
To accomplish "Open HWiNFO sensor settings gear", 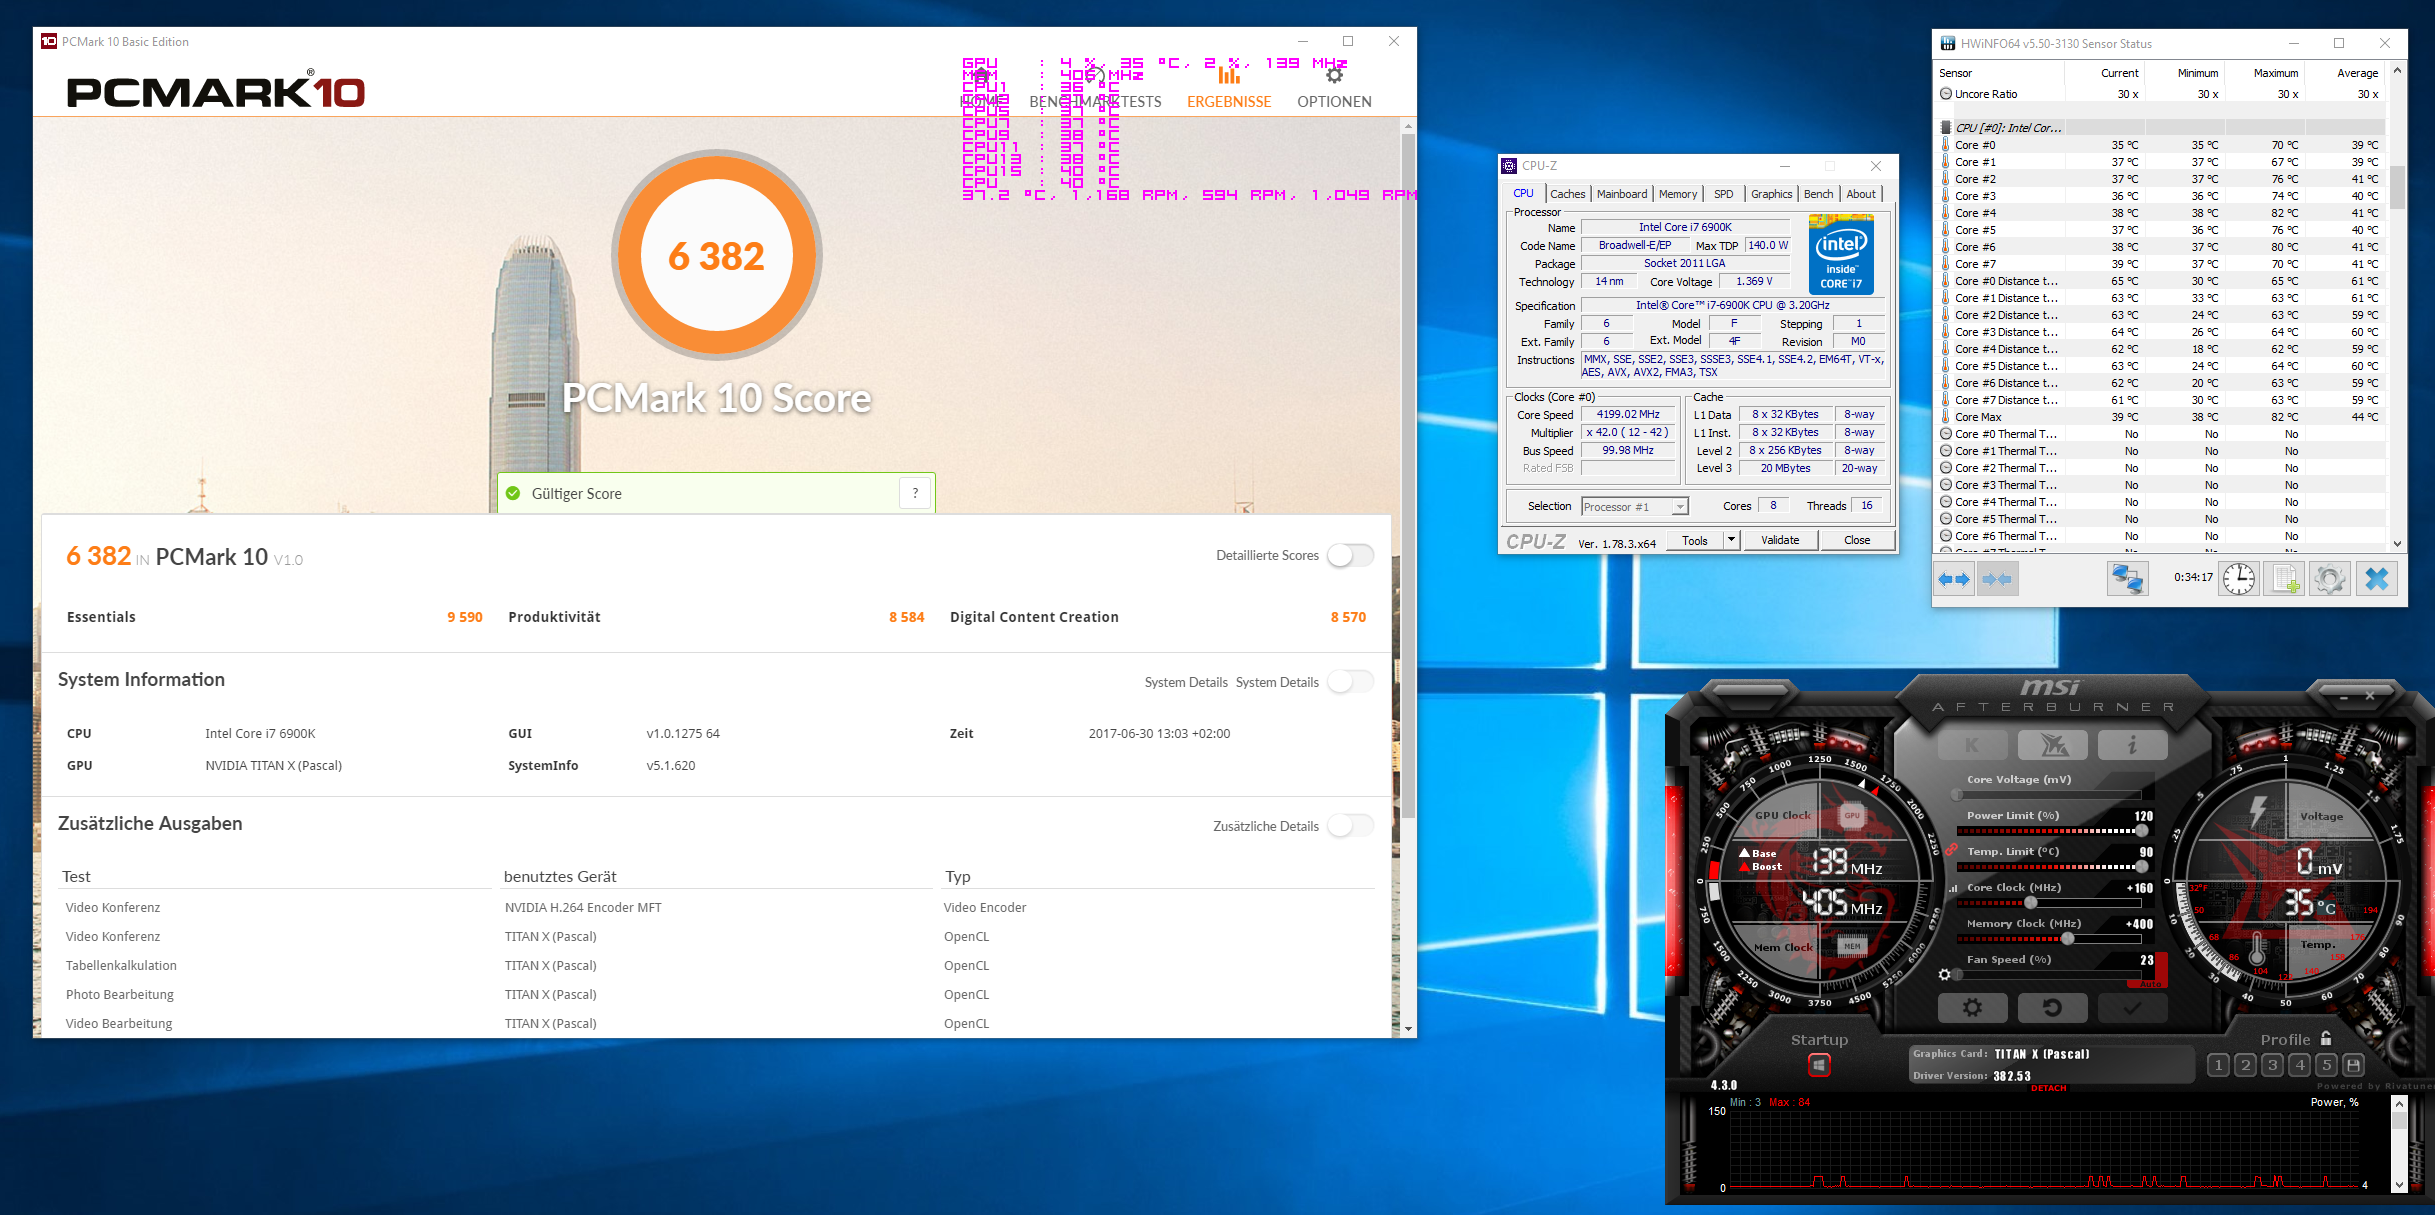I will click(2329, 578).
